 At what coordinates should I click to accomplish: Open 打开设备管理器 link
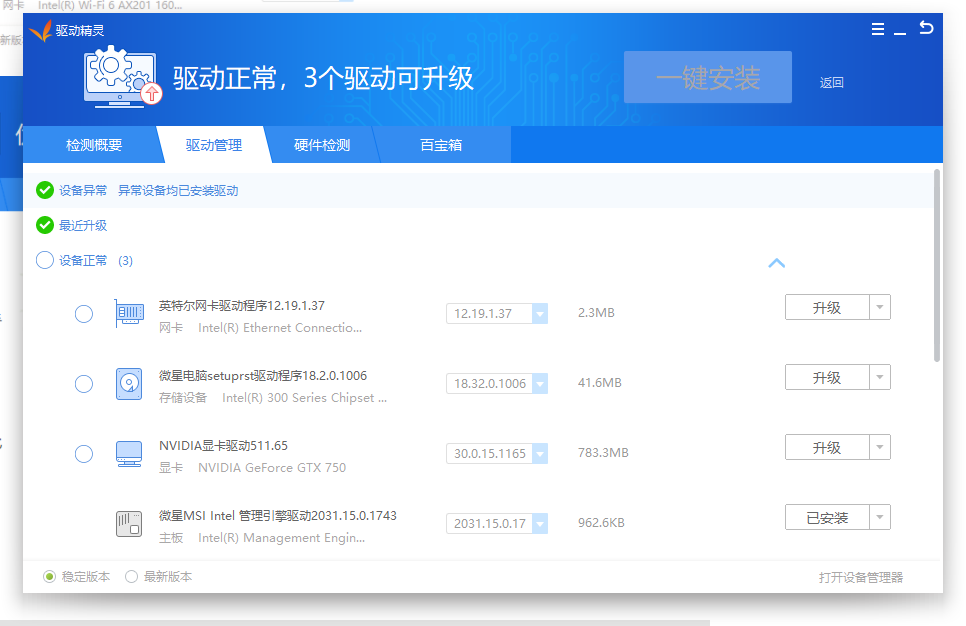click(x=860, y=577)
